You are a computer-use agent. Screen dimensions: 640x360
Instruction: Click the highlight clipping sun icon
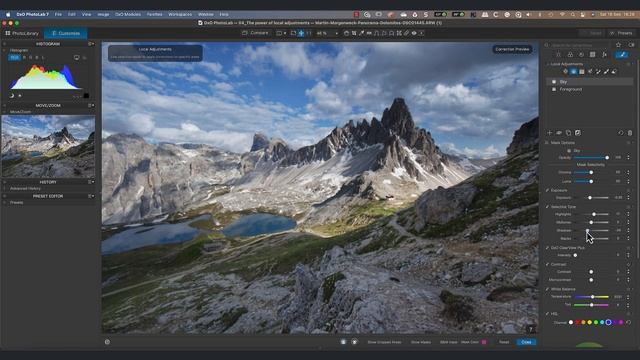tap(20, 96)
